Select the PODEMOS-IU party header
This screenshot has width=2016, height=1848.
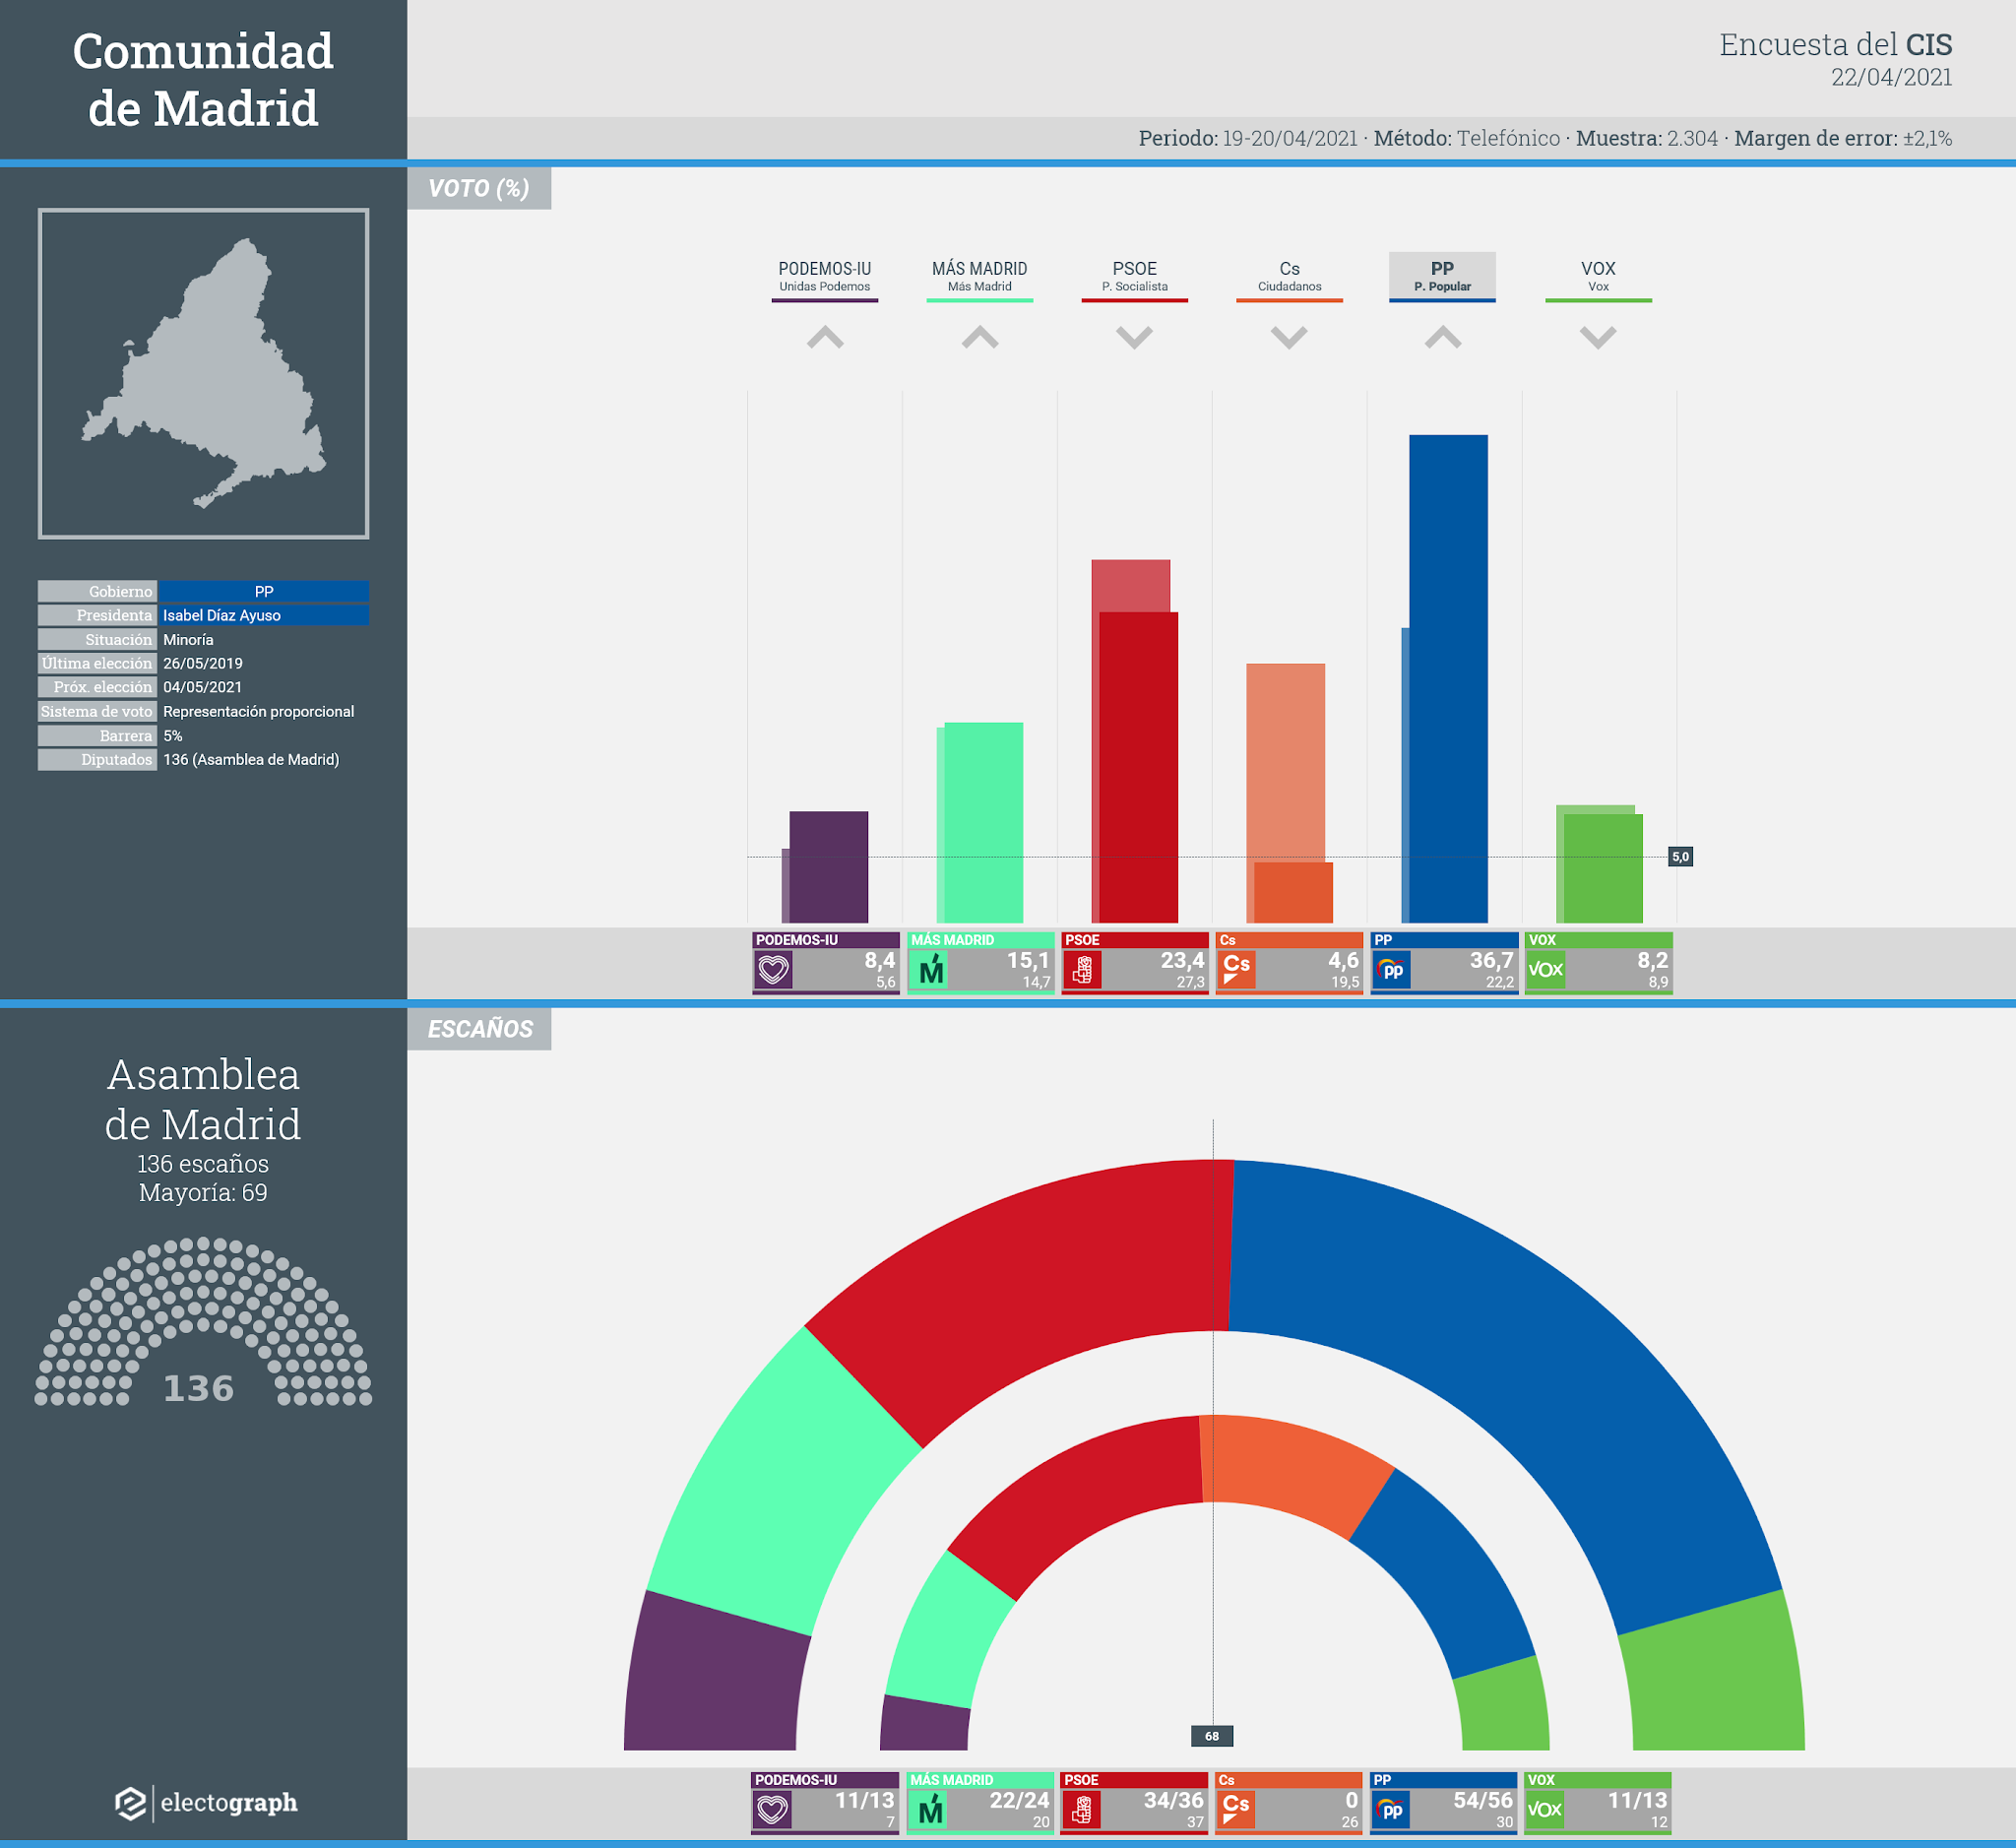(x=825, y=278)
